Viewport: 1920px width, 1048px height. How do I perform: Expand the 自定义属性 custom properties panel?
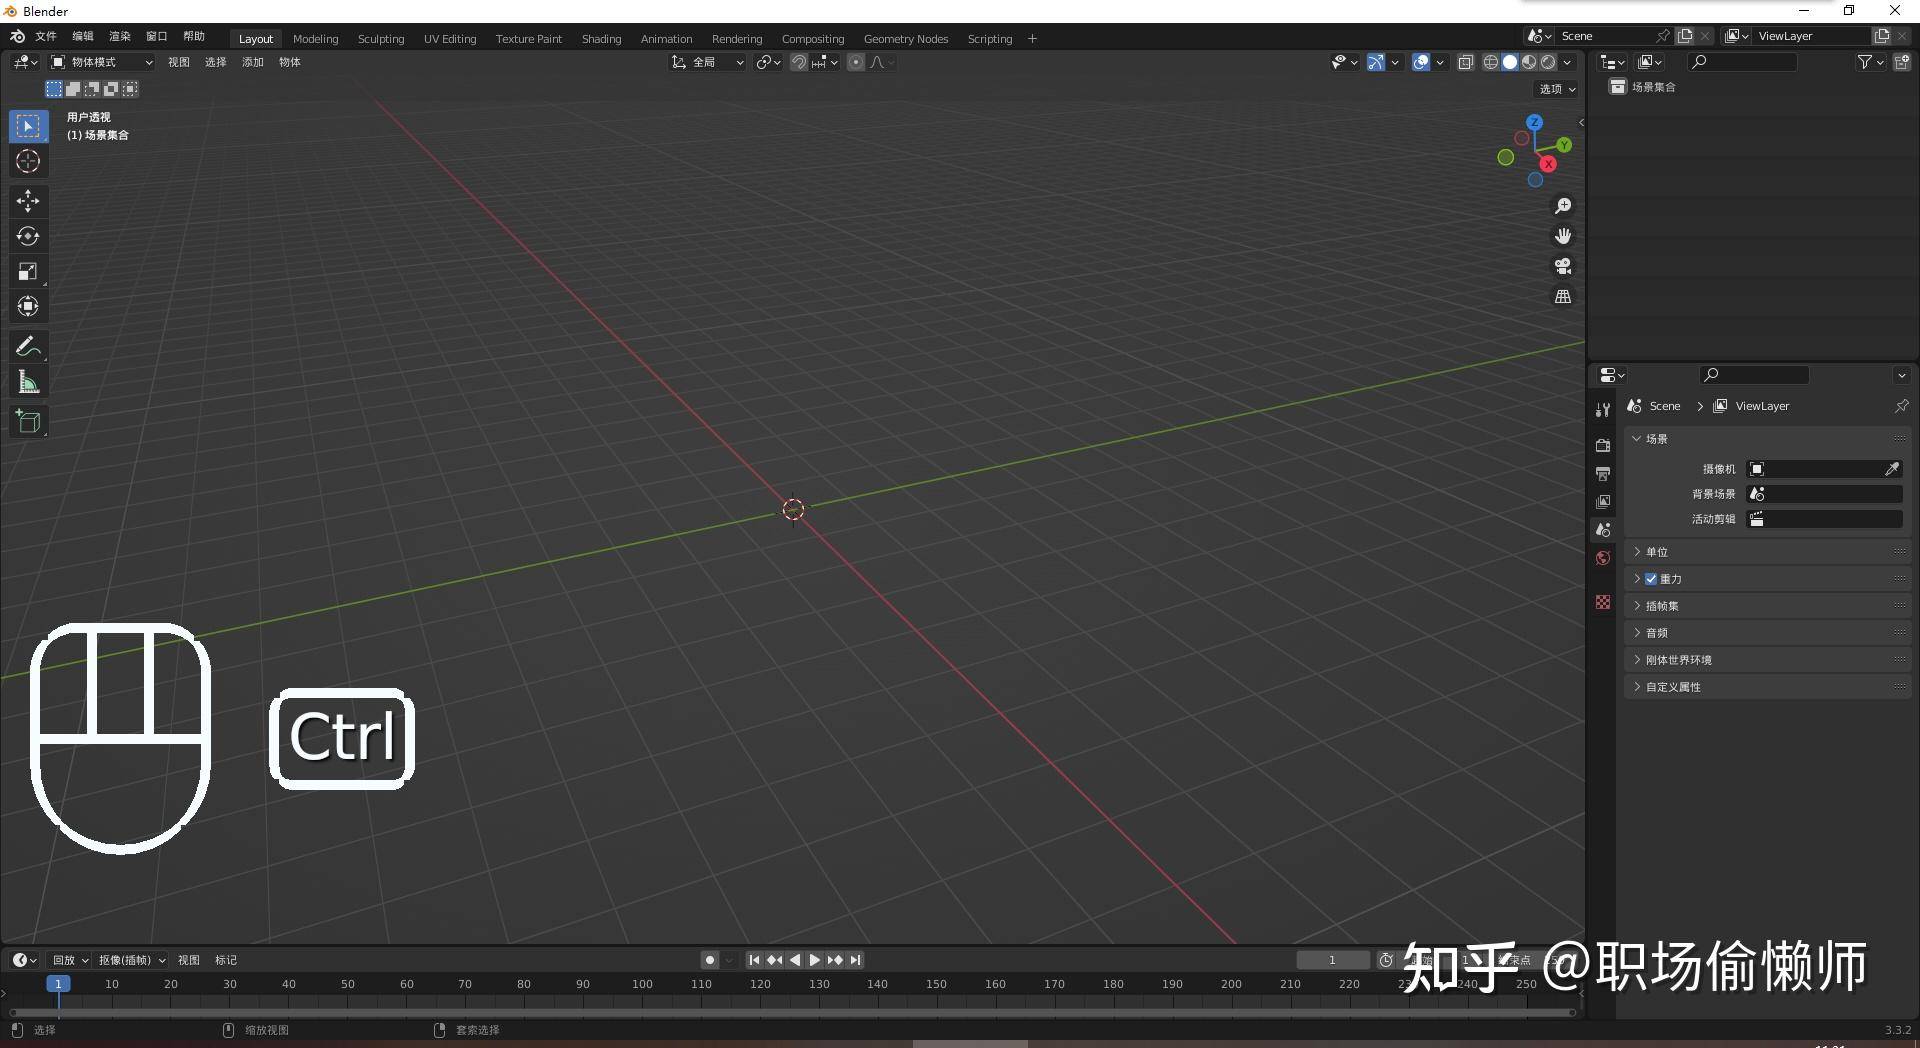coord(1767,687)
